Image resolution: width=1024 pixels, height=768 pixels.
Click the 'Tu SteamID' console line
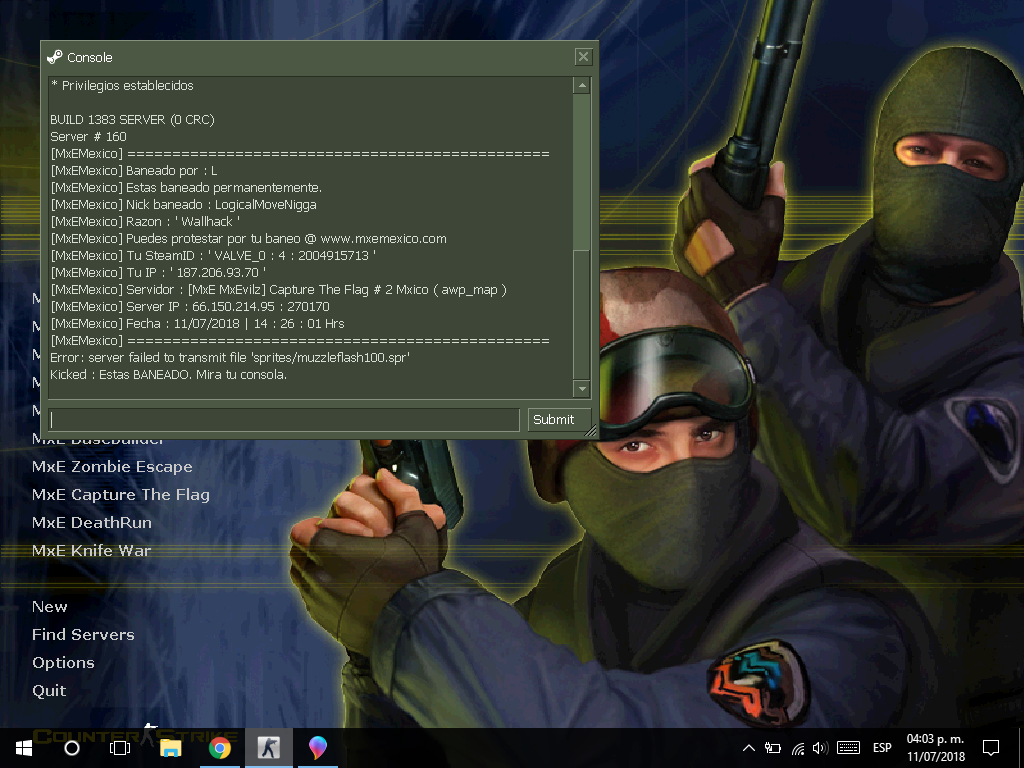click(x=213, y=255)
